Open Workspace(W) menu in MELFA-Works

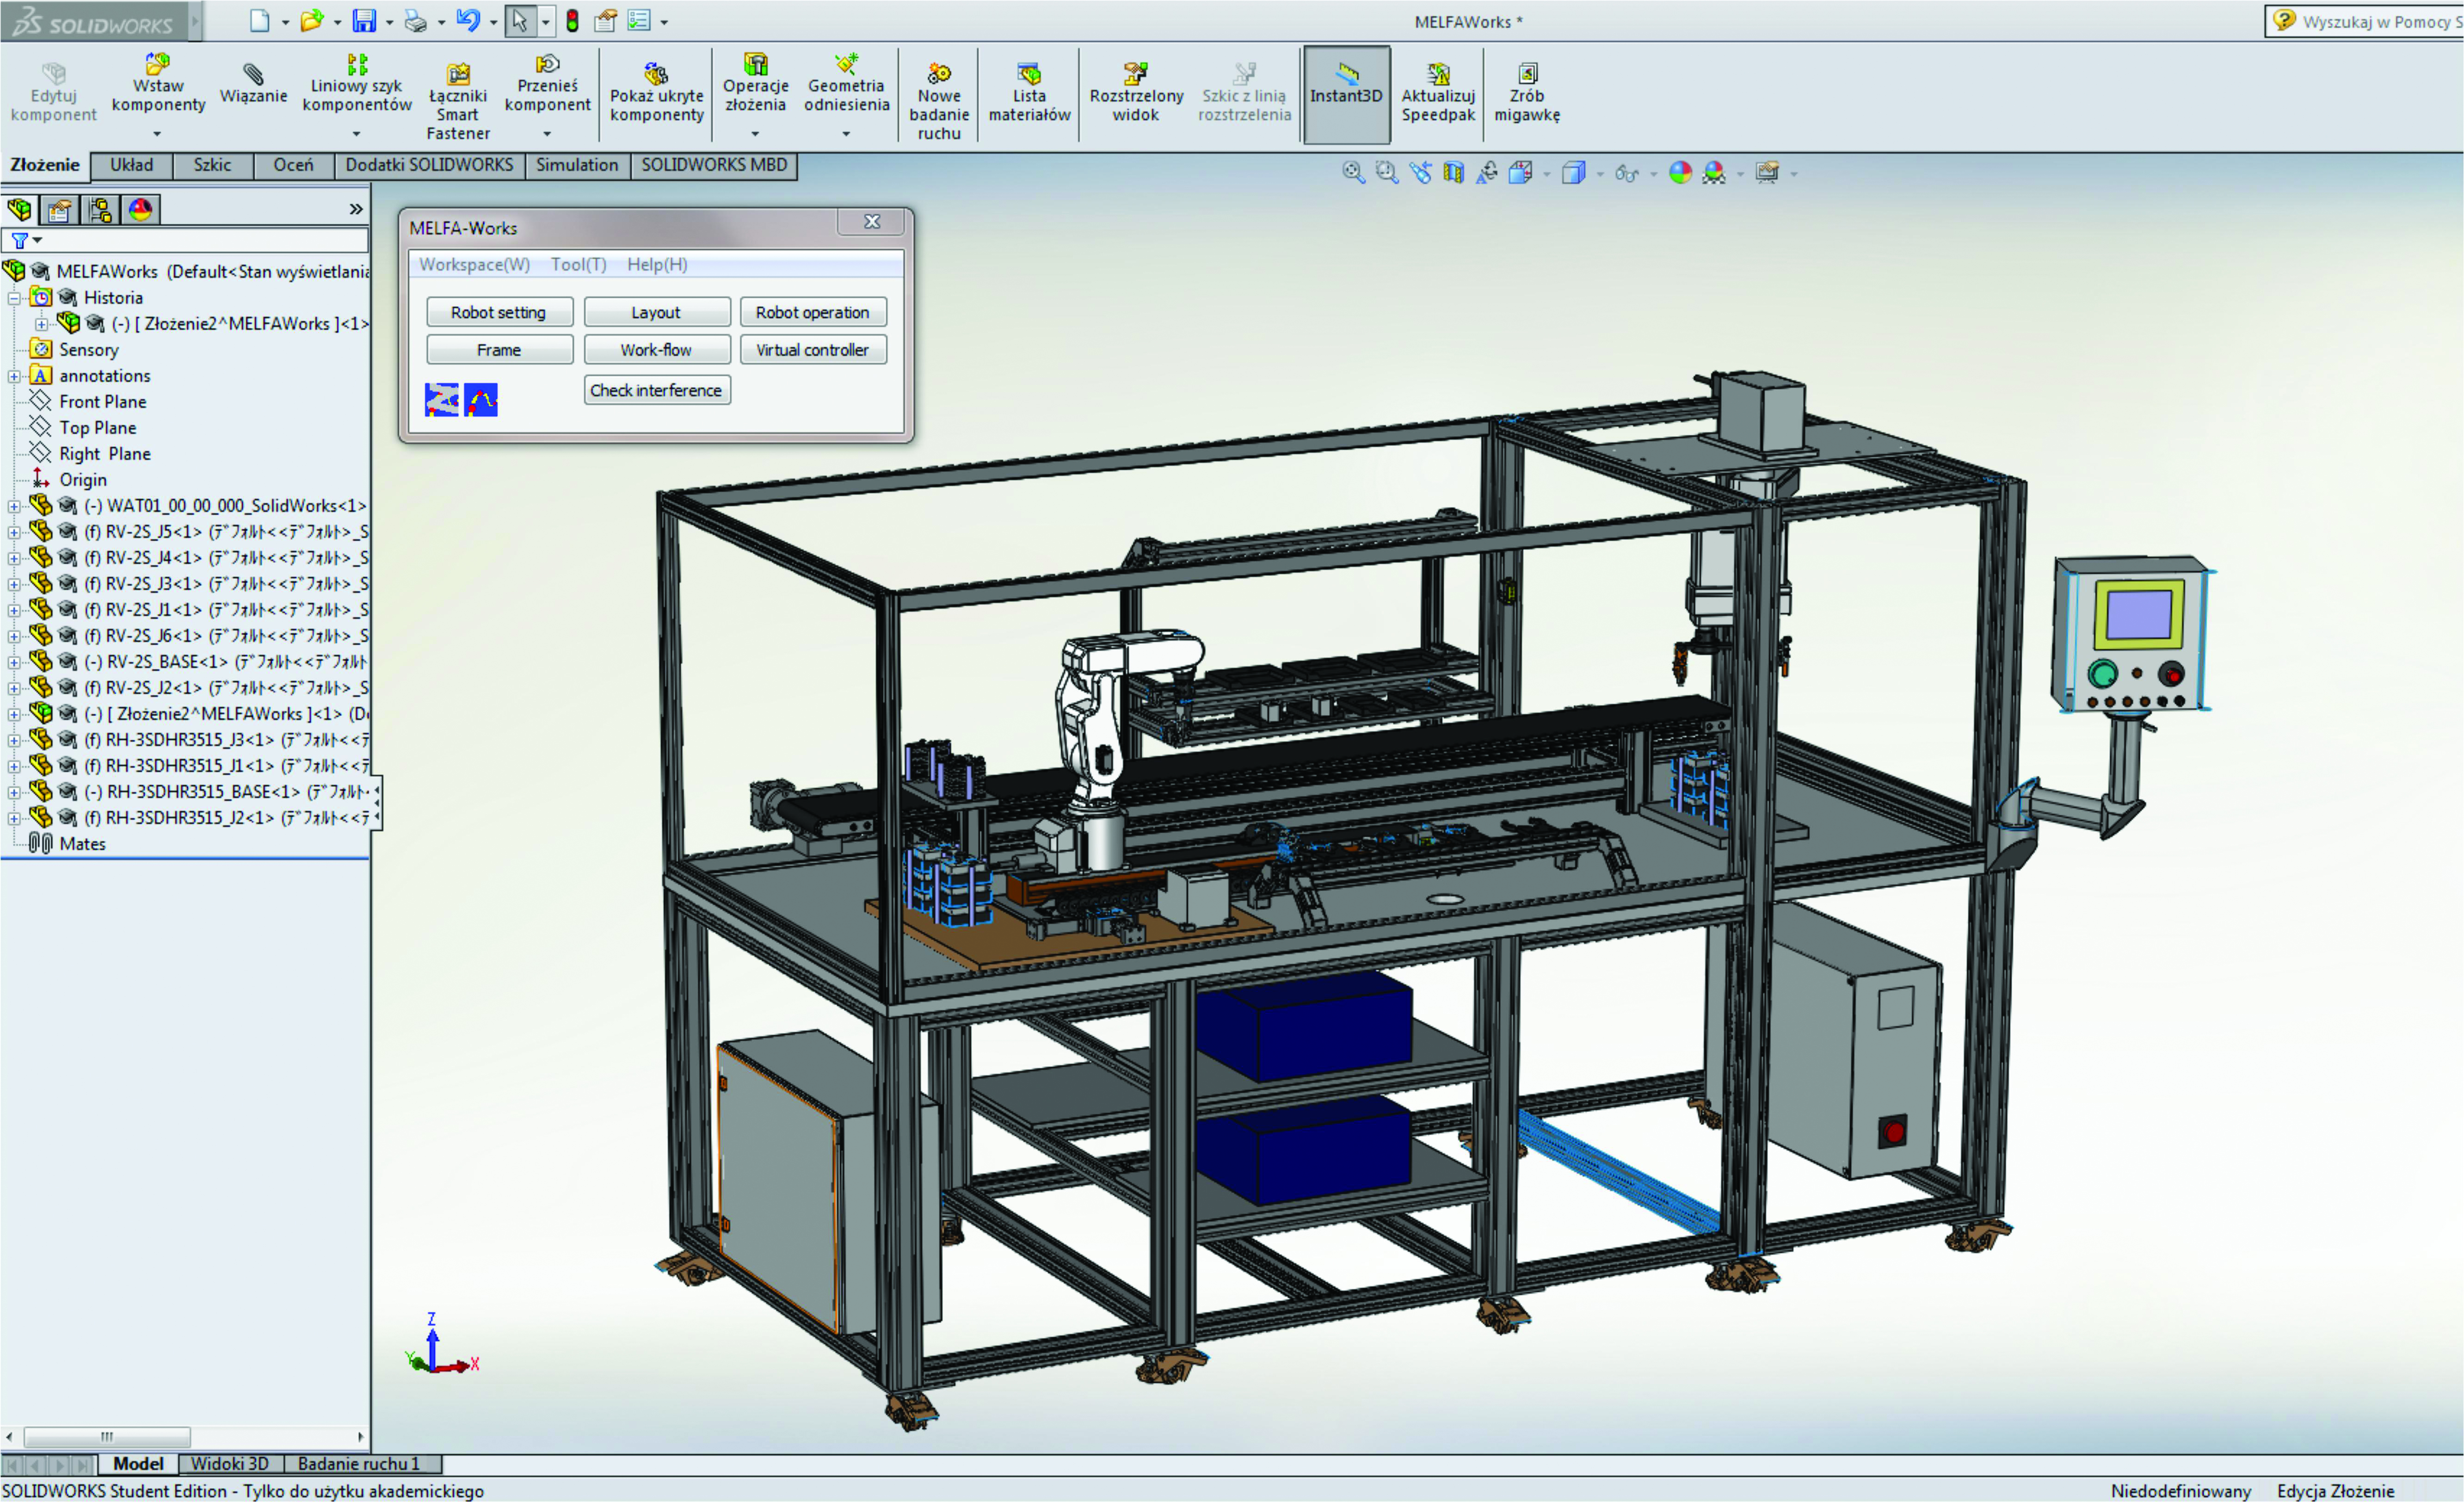474,264
